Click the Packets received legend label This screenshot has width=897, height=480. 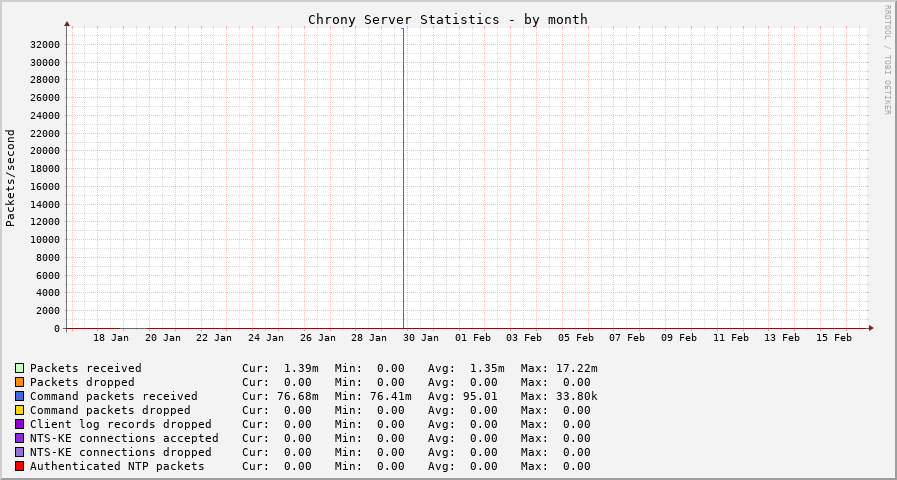(x=86, y=368)
